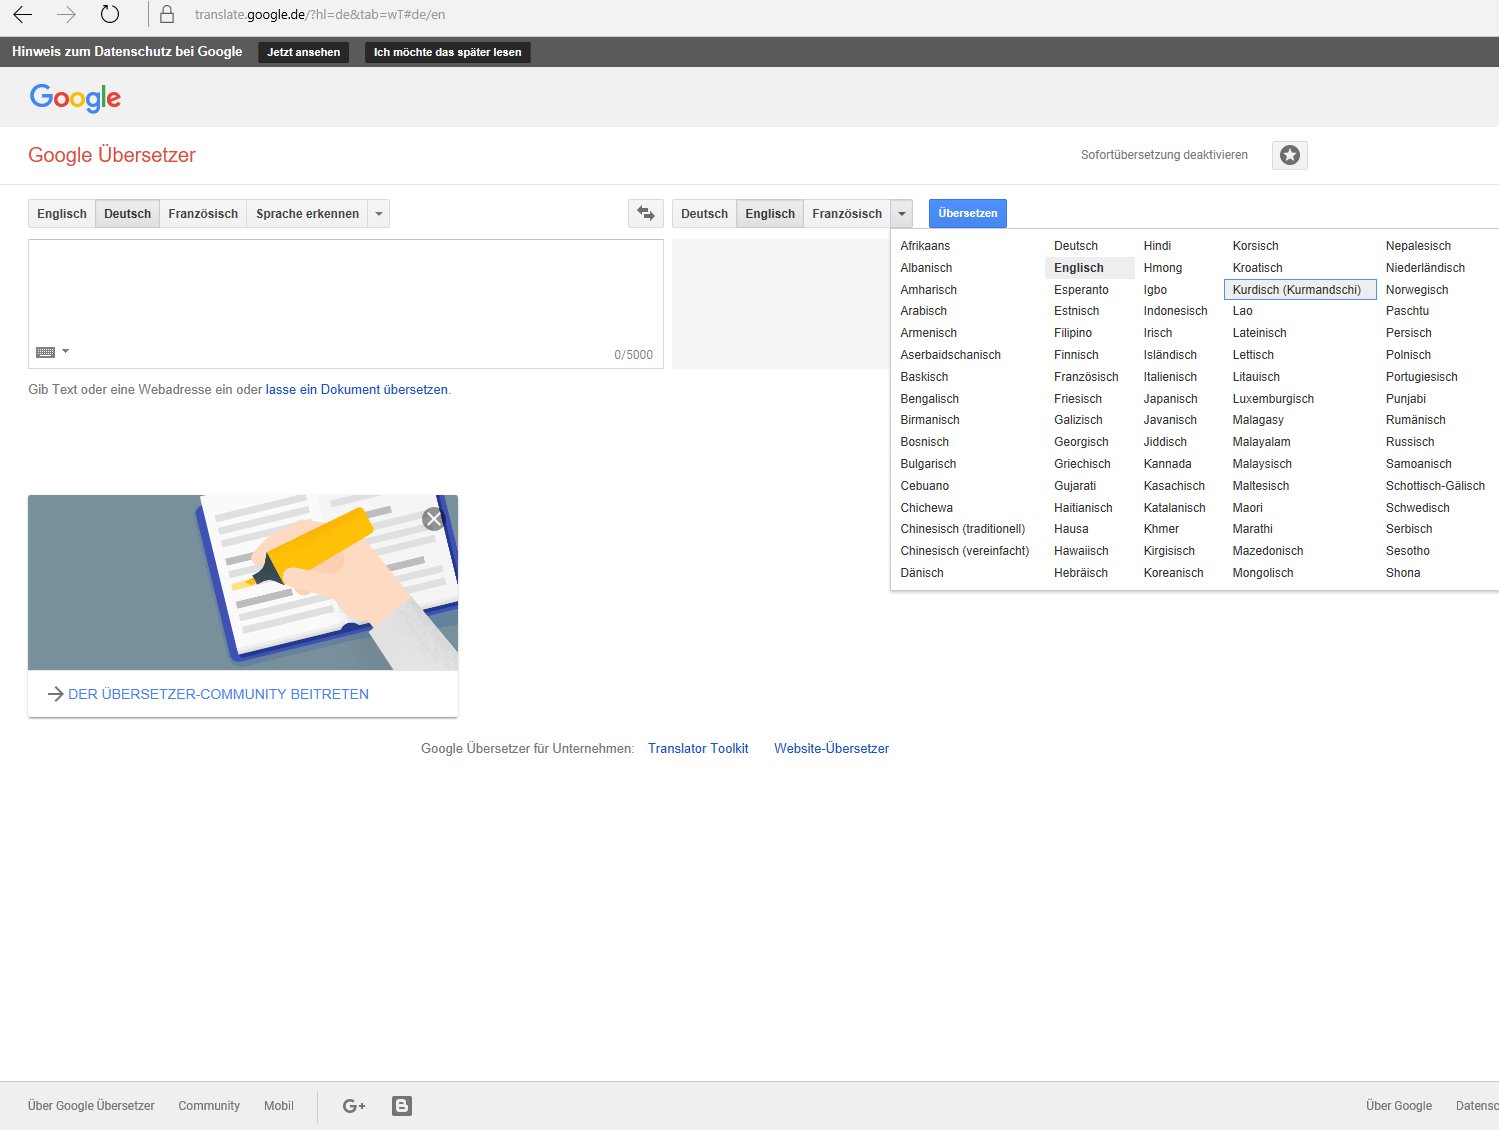Click the browser address bar URL
The image size is (1499, 1130).
pyautogui.click(x=320, y=15)
